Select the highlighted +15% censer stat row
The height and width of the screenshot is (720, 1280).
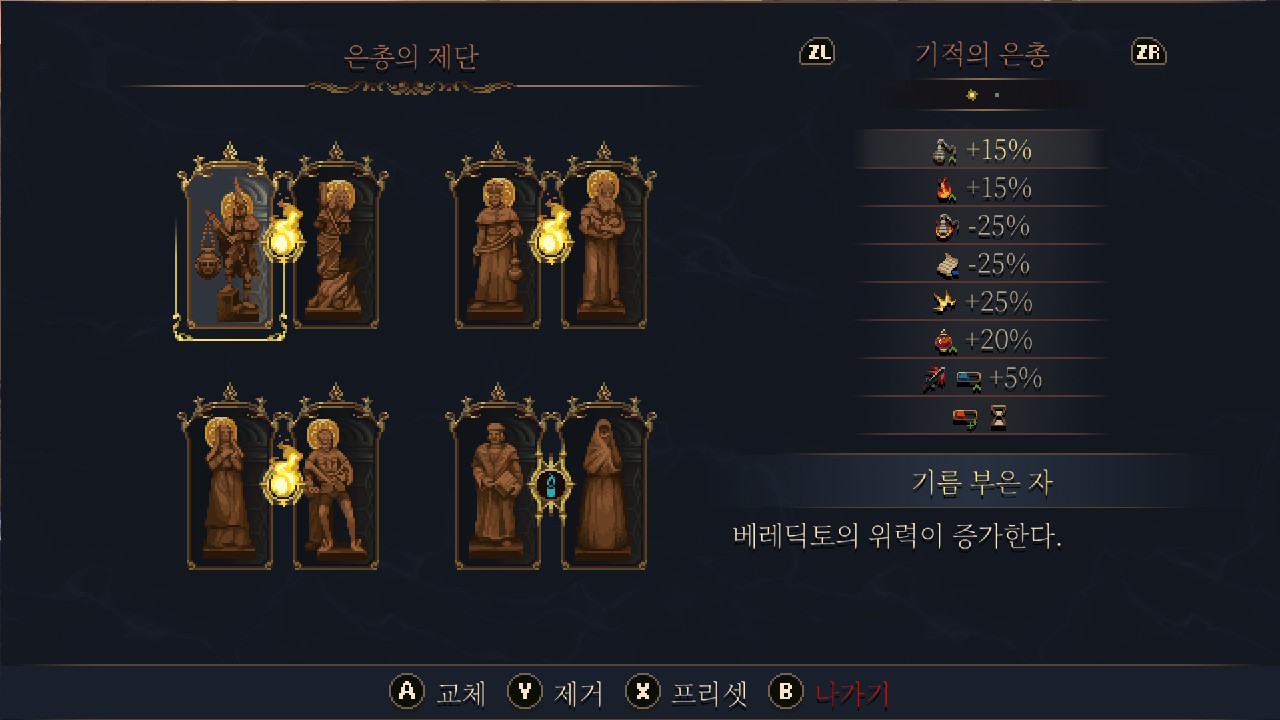pos(981,150)
